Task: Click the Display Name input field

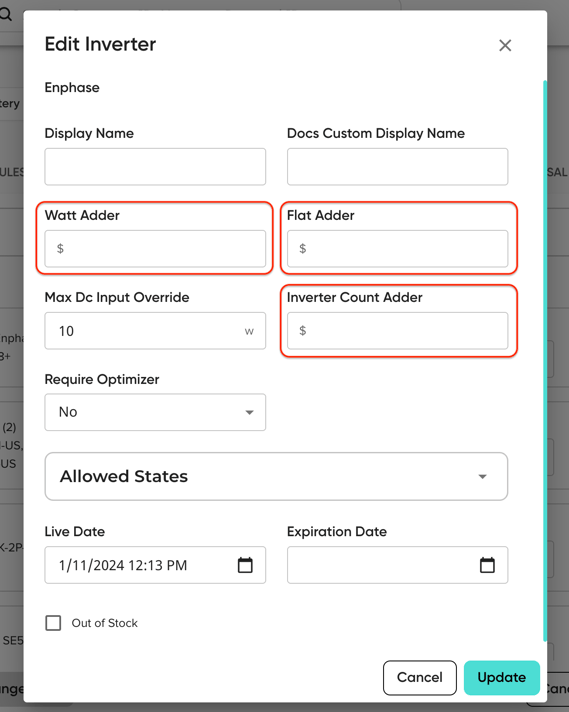Action: coord(155,167)
